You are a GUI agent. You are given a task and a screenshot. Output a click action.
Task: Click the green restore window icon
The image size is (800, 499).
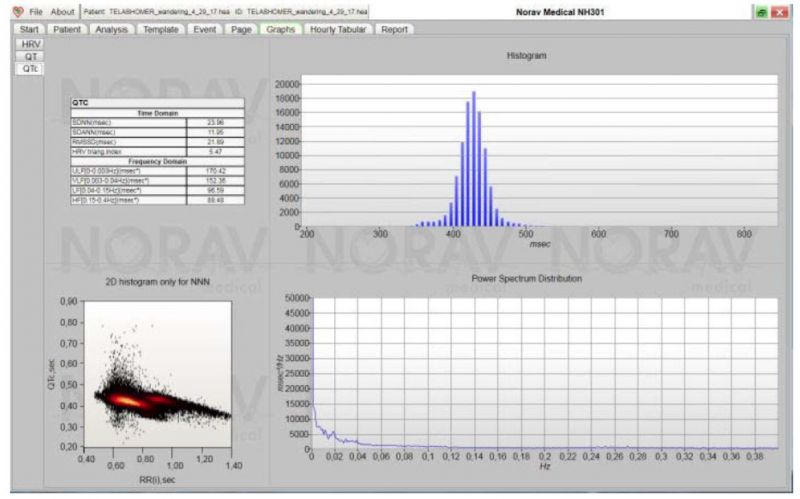pos(761,12)
